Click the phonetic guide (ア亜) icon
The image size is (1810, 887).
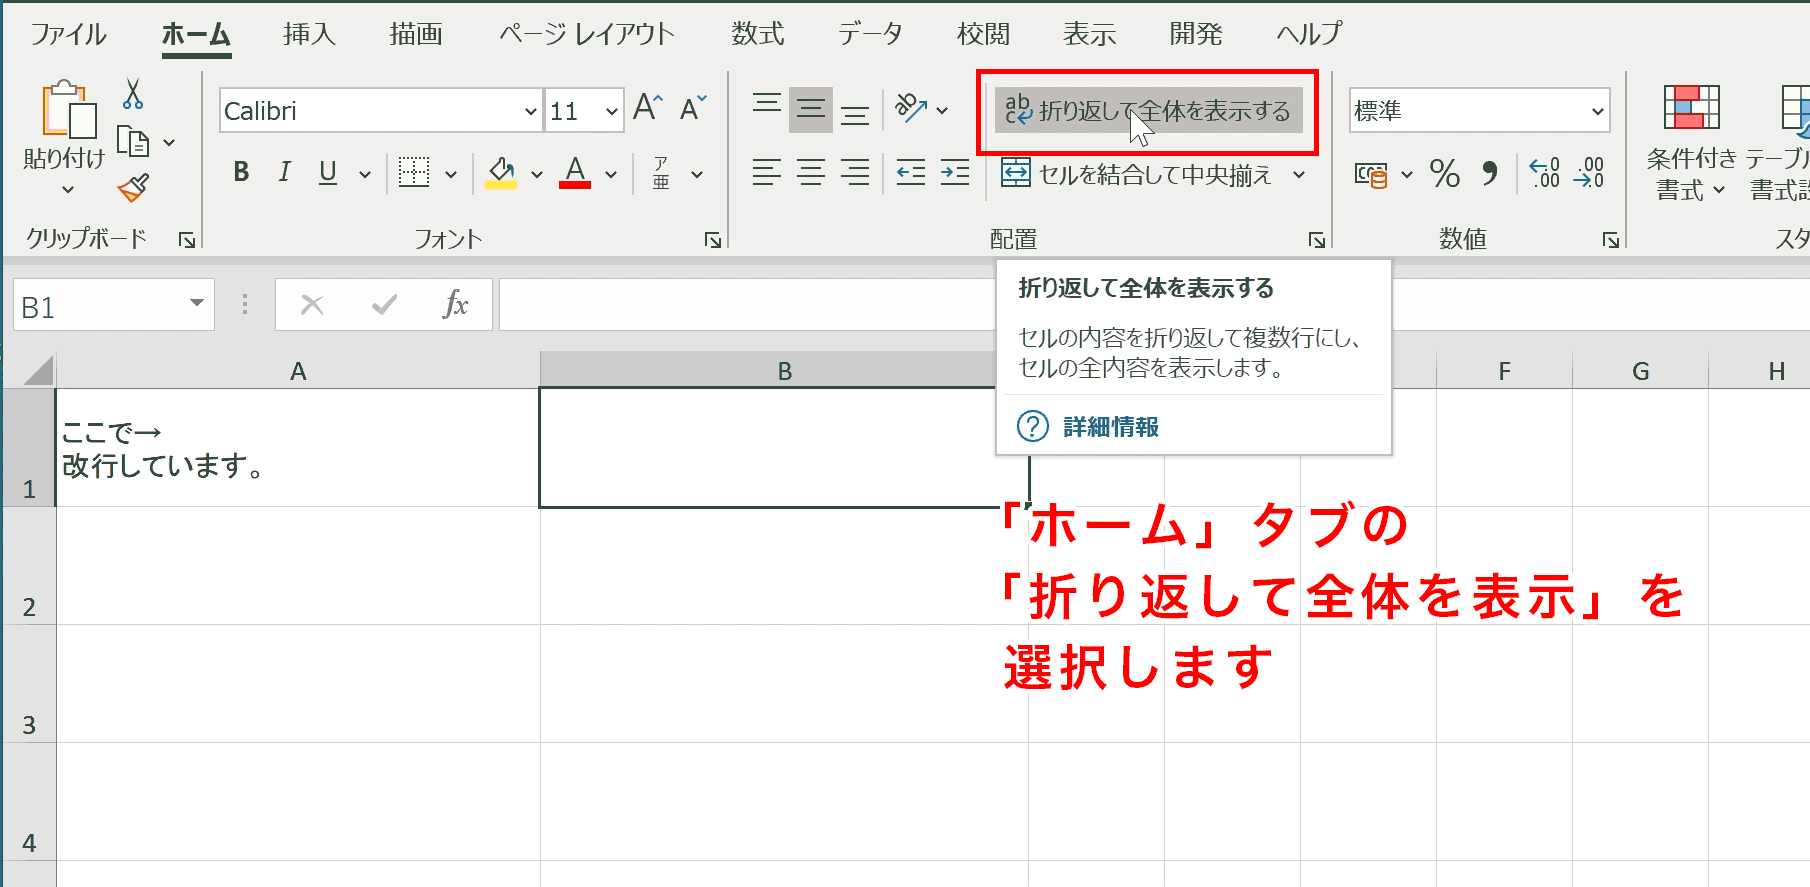[x=661, y=173]
